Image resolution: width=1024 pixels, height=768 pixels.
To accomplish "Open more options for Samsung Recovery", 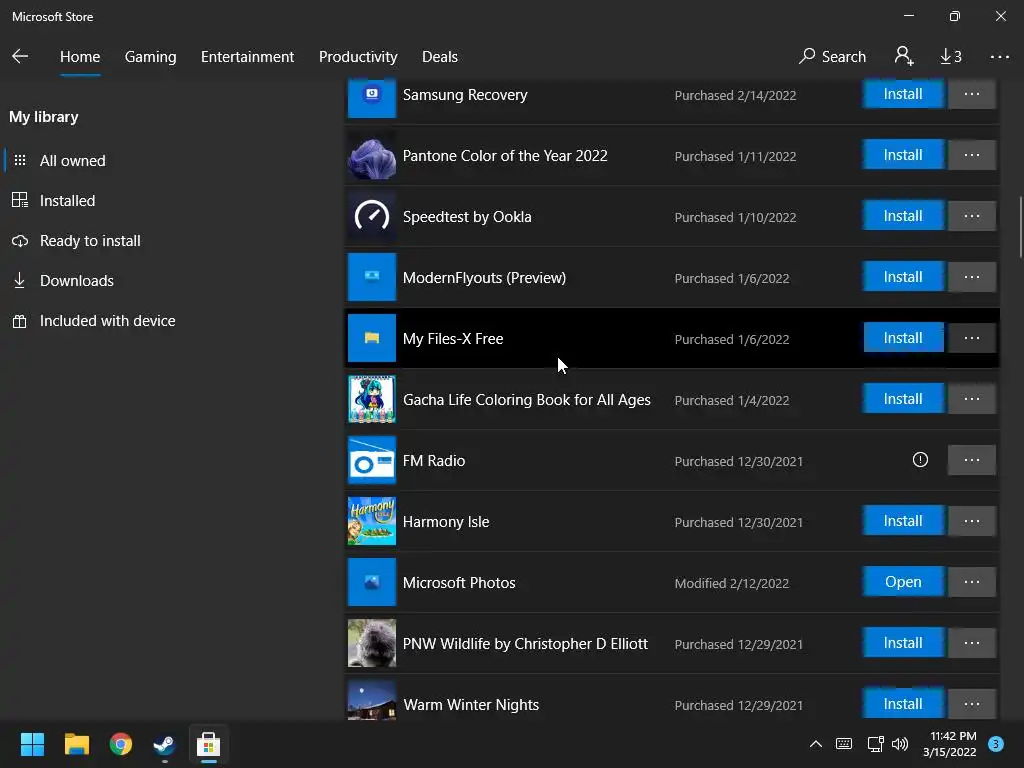I will pyautogui.click(x=972, y=94).
